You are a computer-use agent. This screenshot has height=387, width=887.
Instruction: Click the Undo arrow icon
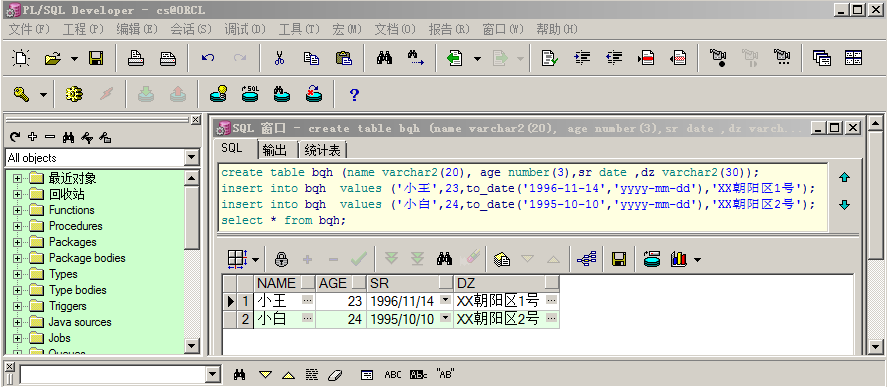tap(208, 58)
